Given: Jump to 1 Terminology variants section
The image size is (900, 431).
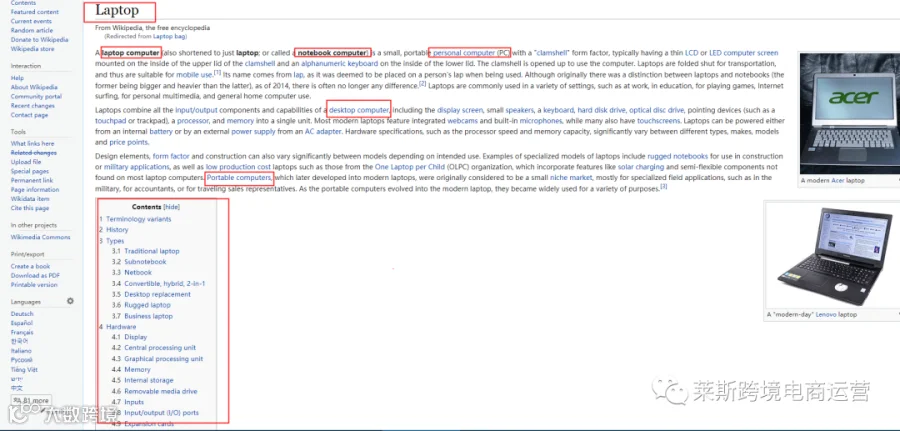Looking at the screenshot, I should point(135,219).
